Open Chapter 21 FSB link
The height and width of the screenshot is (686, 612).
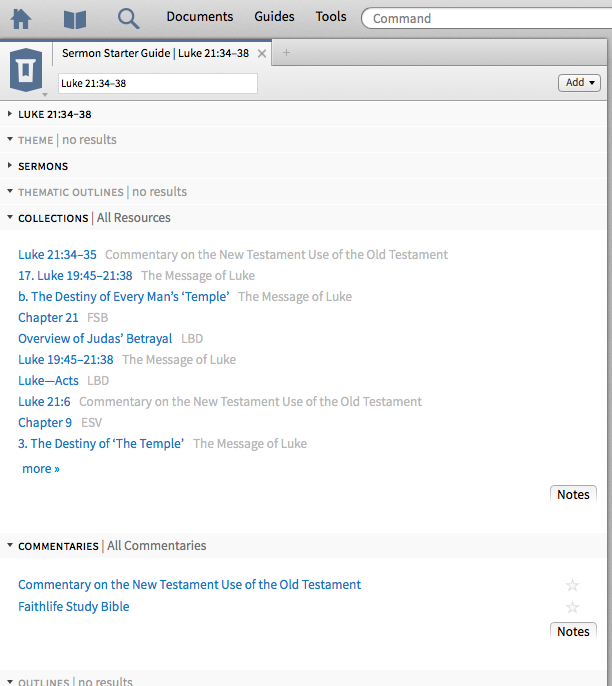pyautogui.click(x=48, y=318)
